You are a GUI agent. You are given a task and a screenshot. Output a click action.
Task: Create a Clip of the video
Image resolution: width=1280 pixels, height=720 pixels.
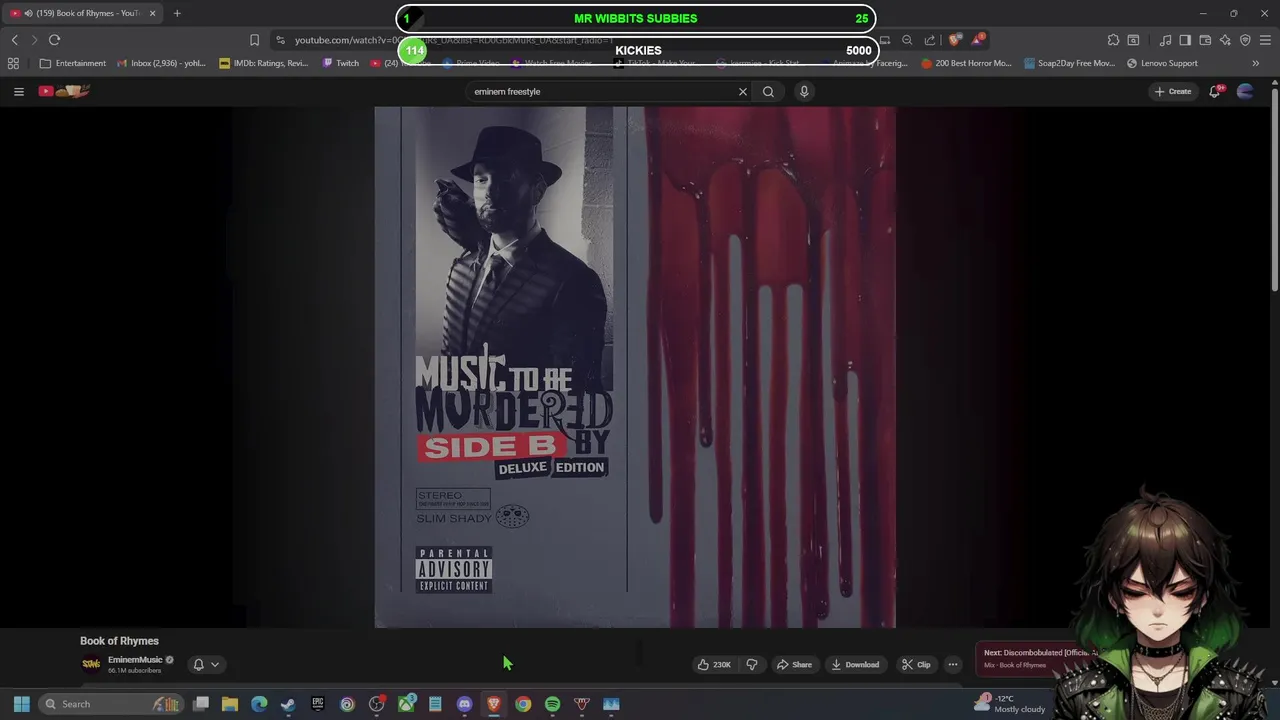tap(915, 664)
